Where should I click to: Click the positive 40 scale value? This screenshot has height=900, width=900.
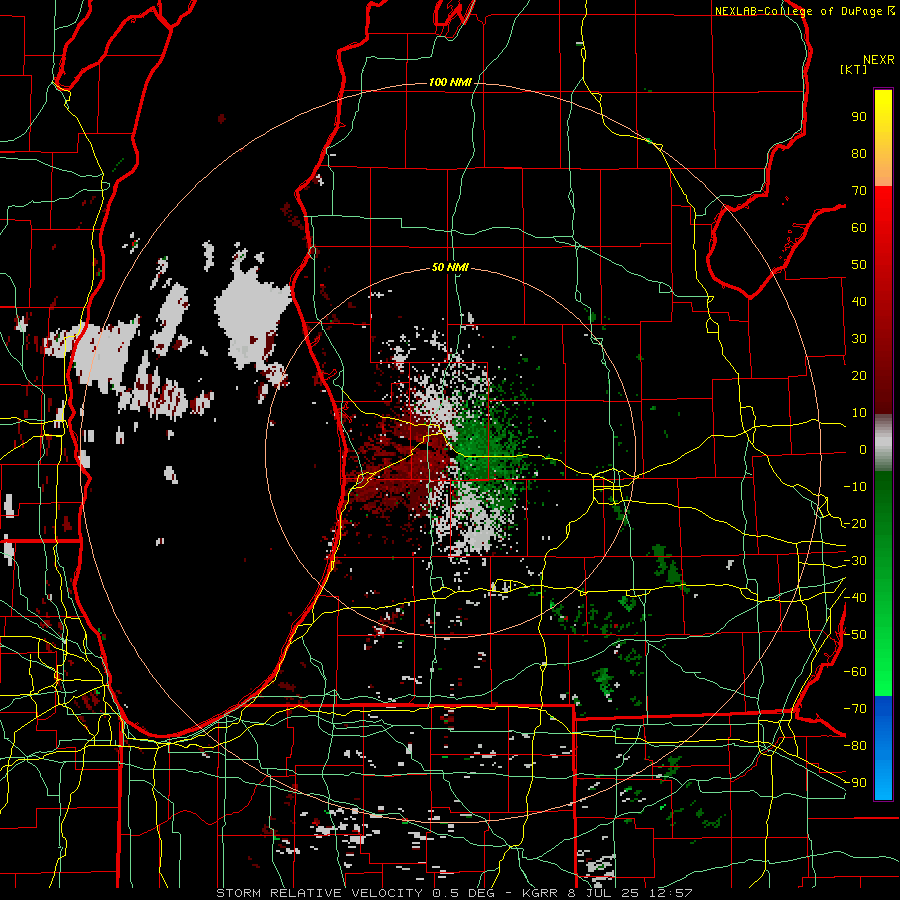[x=859, y=301]
